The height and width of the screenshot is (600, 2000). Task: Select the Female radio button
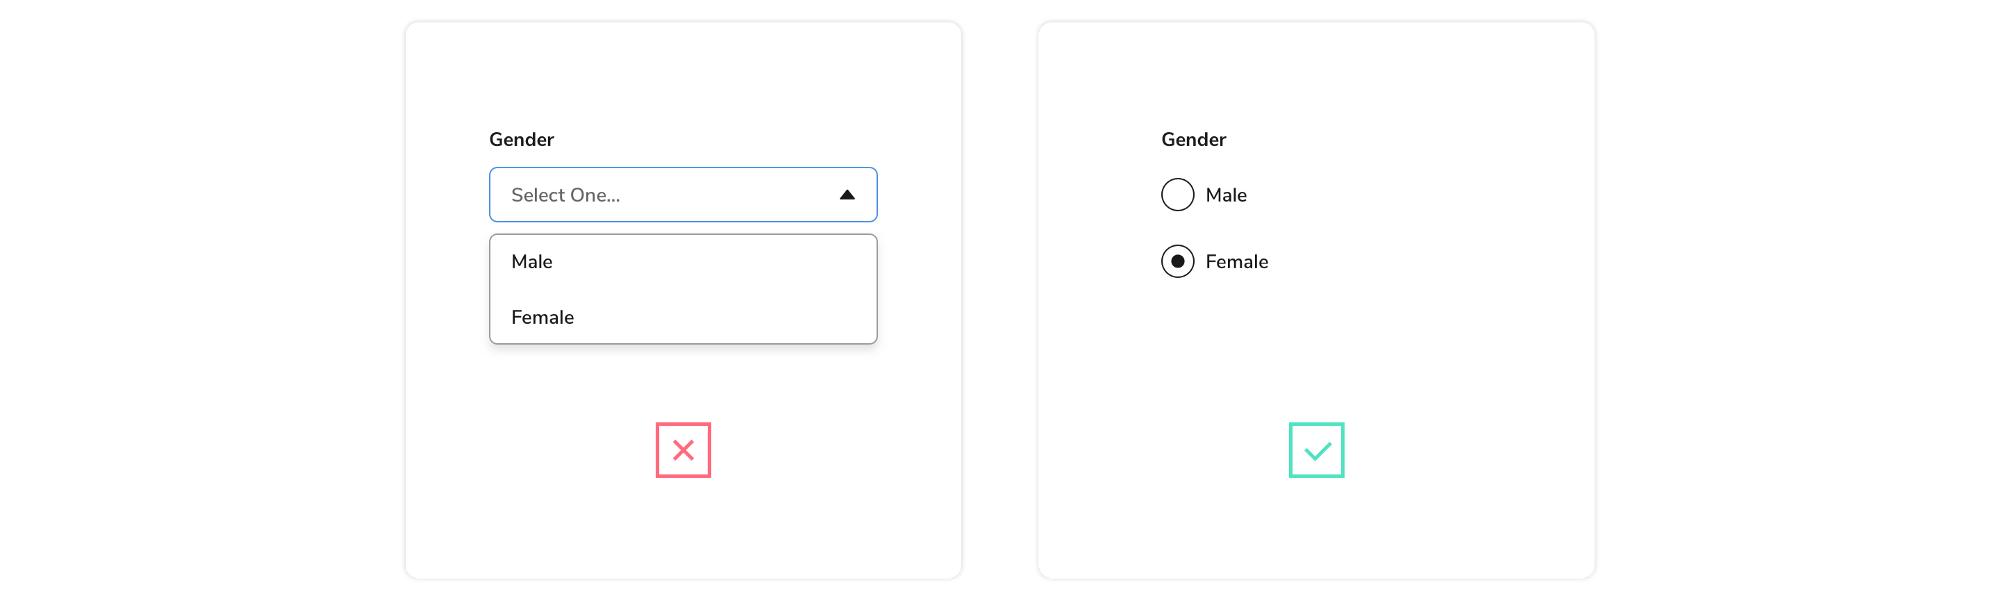pos(1178,262)
